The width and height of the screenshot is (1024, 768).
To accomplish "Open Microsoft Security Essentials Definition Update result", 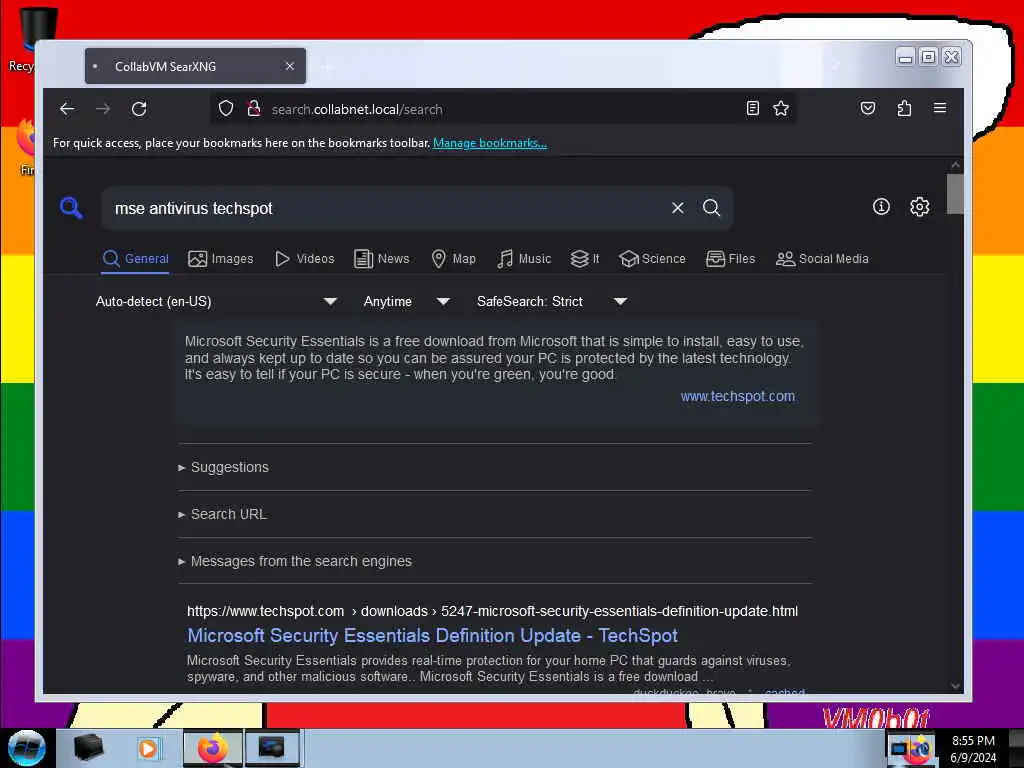I will [432, 635].
